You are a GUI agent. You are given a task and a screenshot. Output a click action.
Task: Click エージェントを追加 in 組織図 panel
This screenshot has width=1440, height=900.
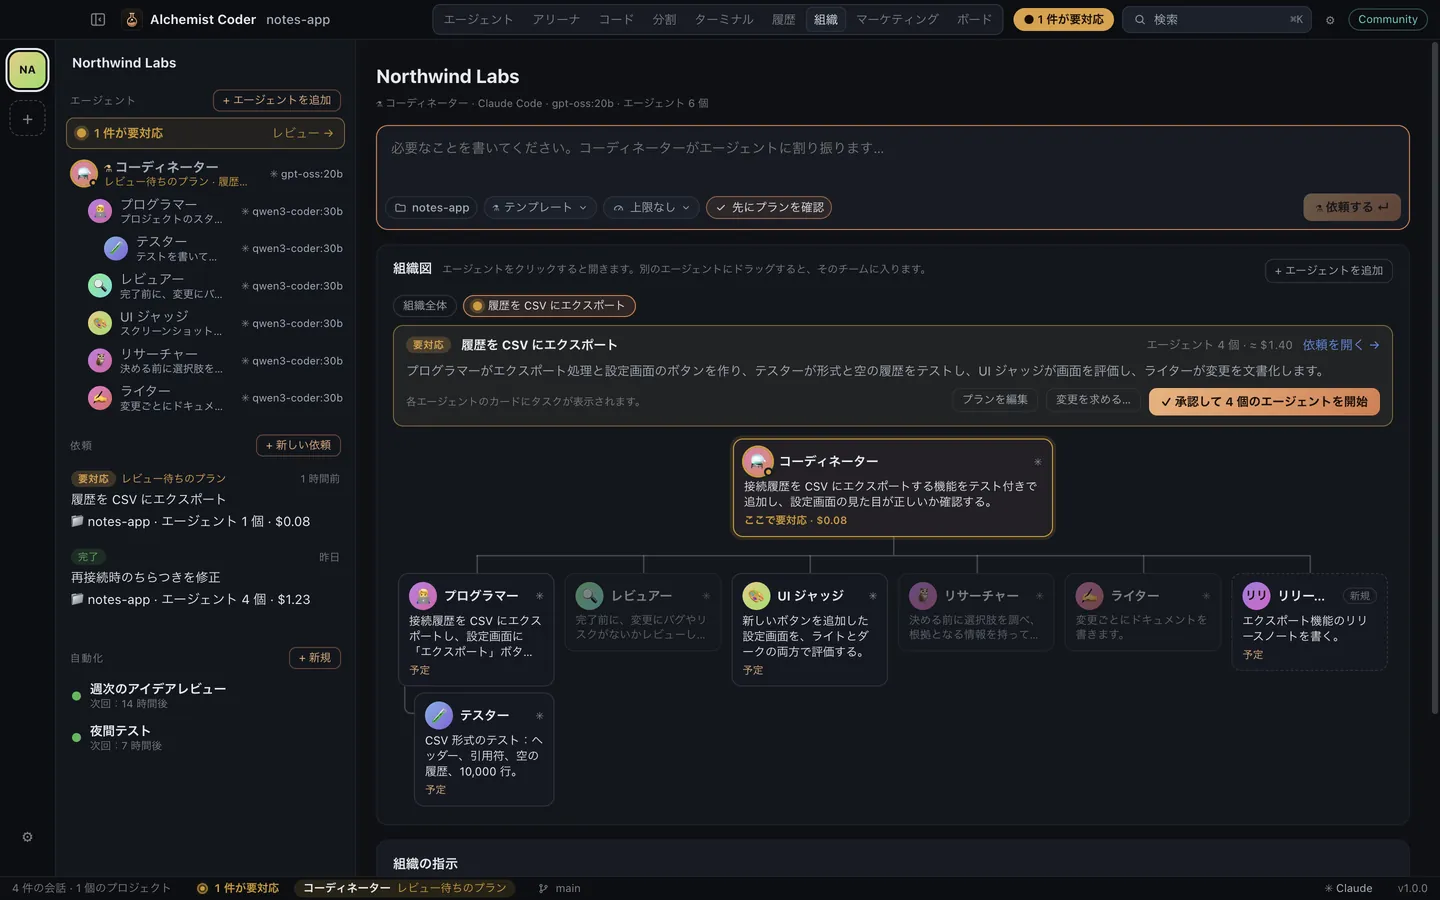(1328, 271)
